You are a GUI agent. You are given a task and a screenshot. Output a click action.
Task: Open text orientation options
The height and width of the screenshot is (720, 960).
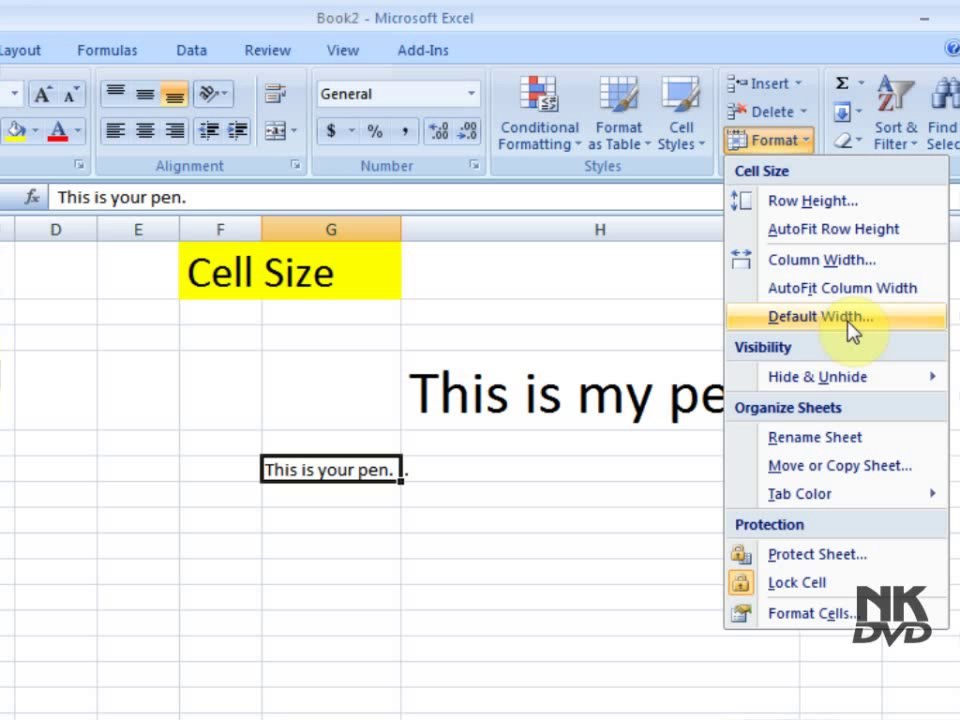pos(213,94)
